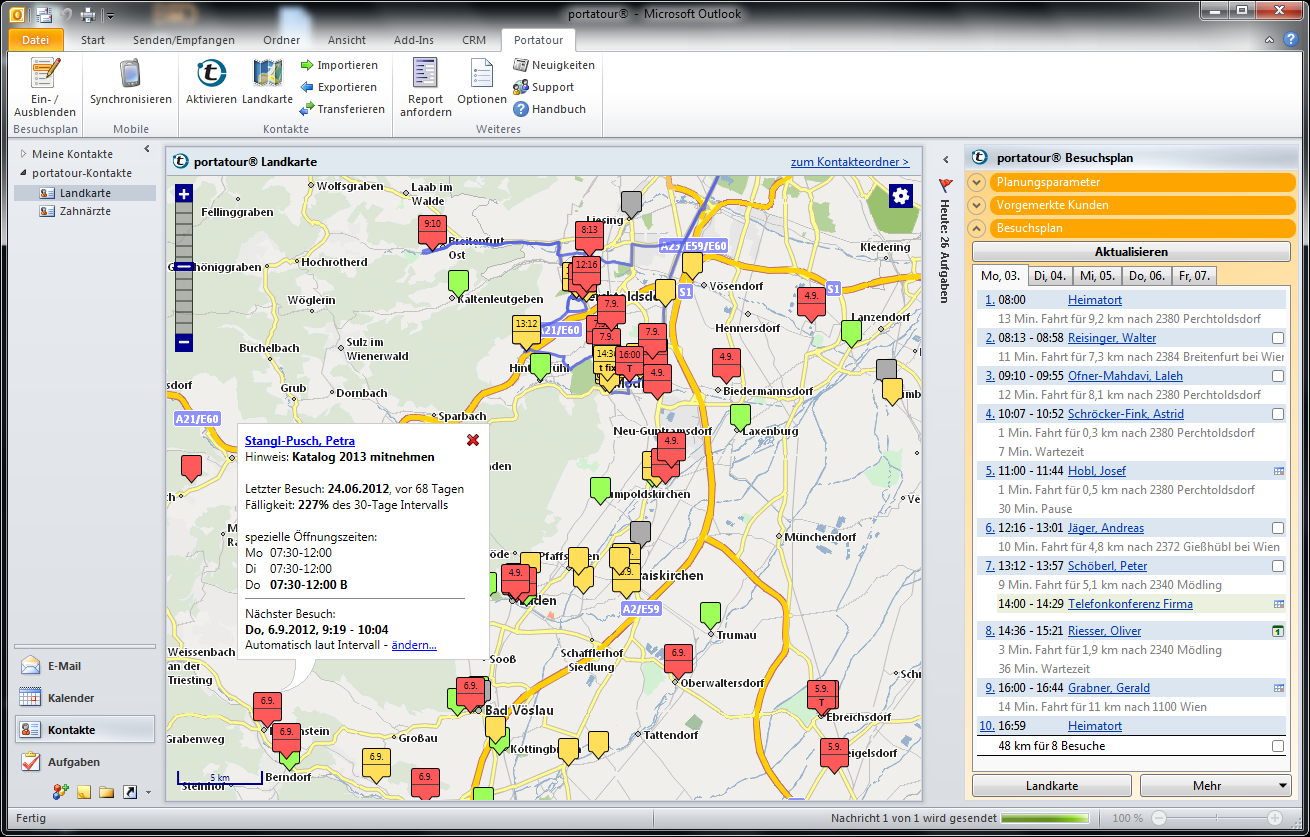
Task: Open the Kalender navigation pane
Action: click(85, 698)
